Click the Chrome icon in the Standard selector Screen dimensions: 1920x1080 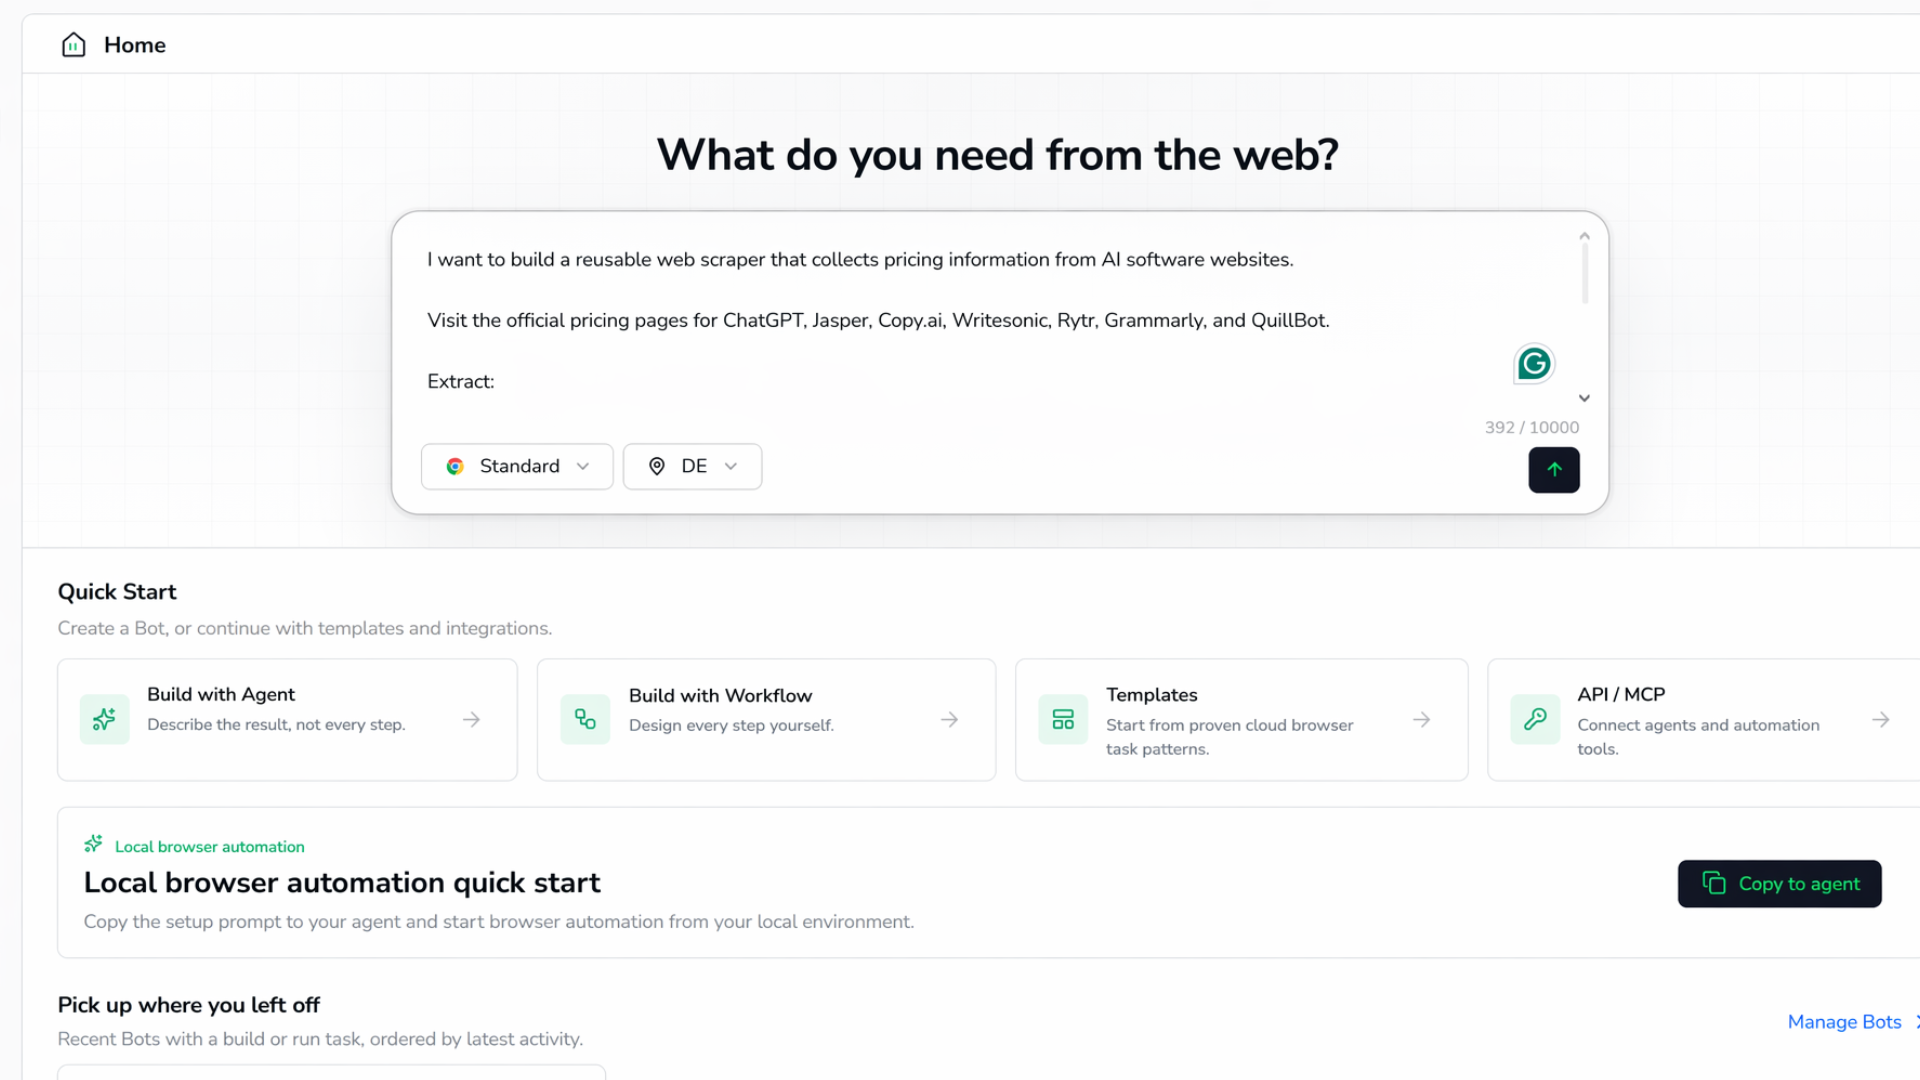point(455,467)
